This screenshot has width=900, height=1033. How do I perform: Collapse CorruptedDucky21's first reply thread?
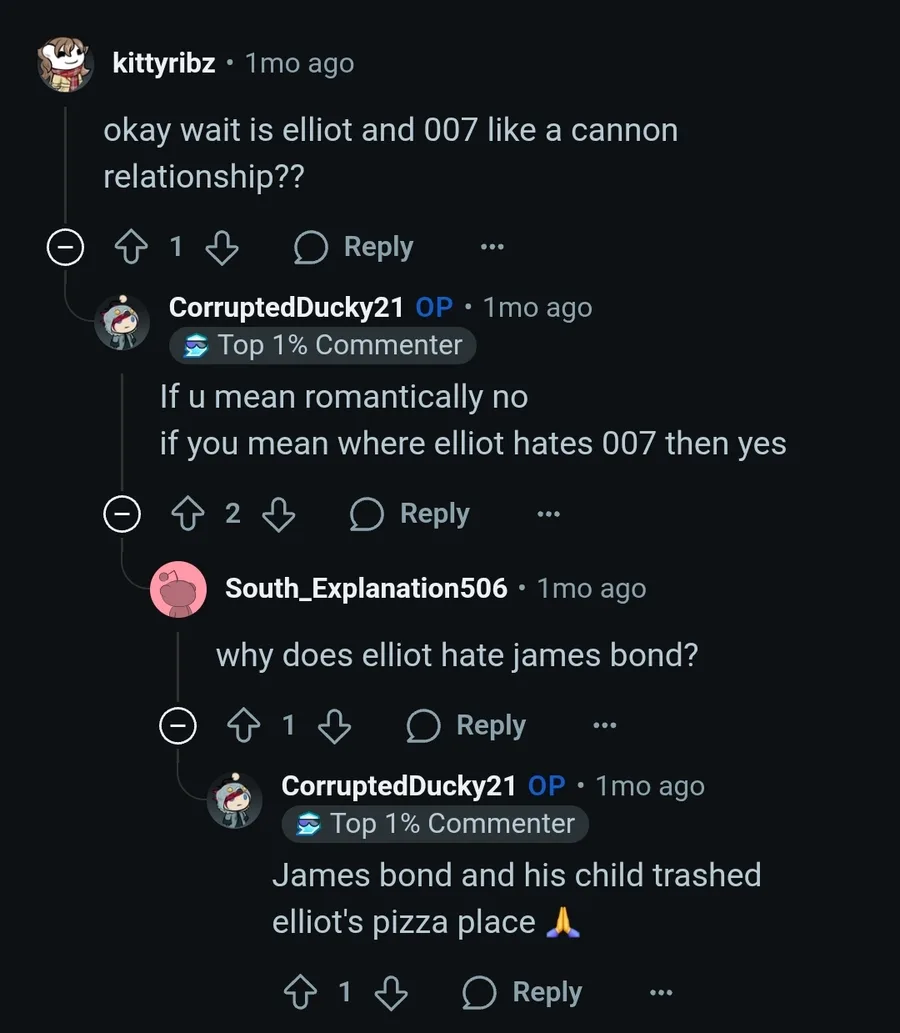(122, 514)
